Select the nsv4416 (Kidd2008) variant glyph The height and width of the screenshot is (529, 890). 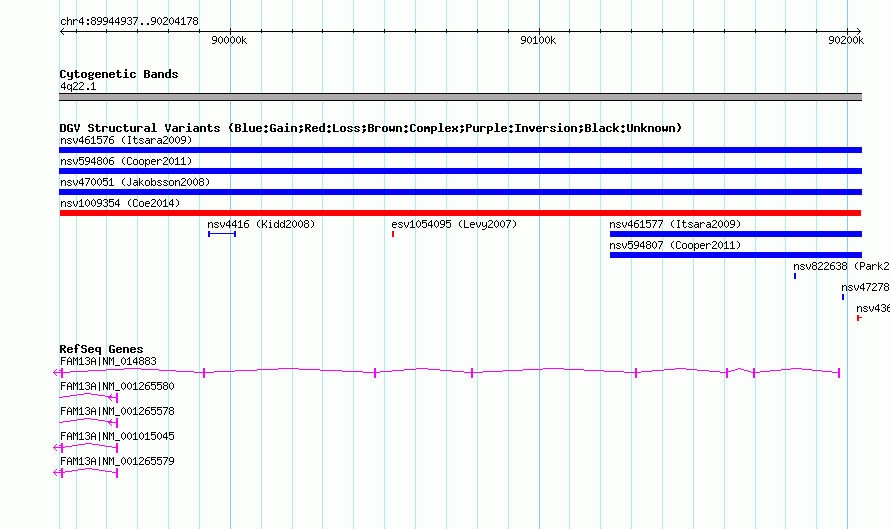click(x=222, y=234)
